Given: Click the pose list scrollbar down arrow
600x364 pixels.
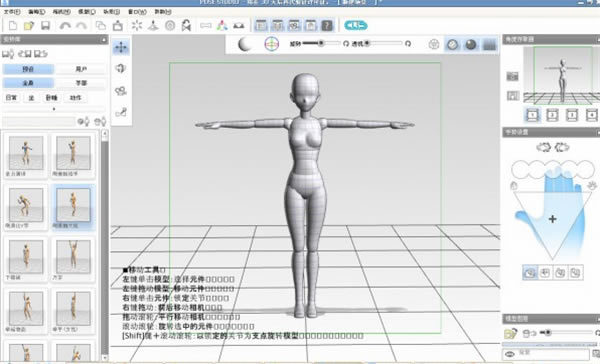Looking at the screenshot, I should [x=105, y=358].
